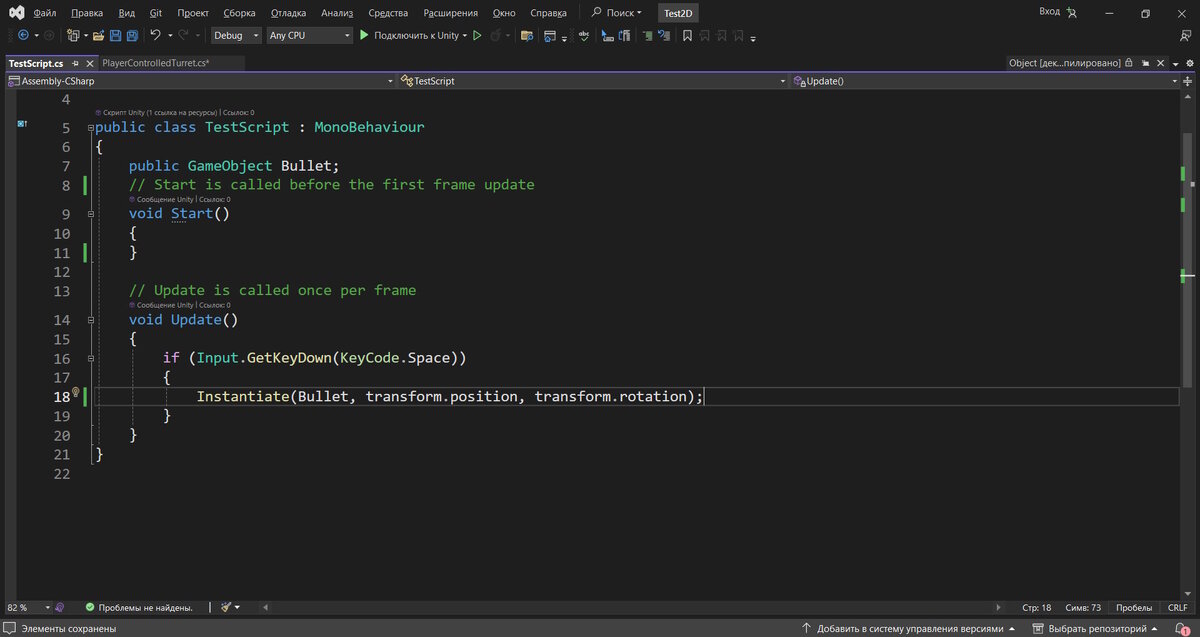Click the code cleanup broom icon
Image resolution: width=1200 pixels, height=637 pixels.
click(x=227, y=607)
